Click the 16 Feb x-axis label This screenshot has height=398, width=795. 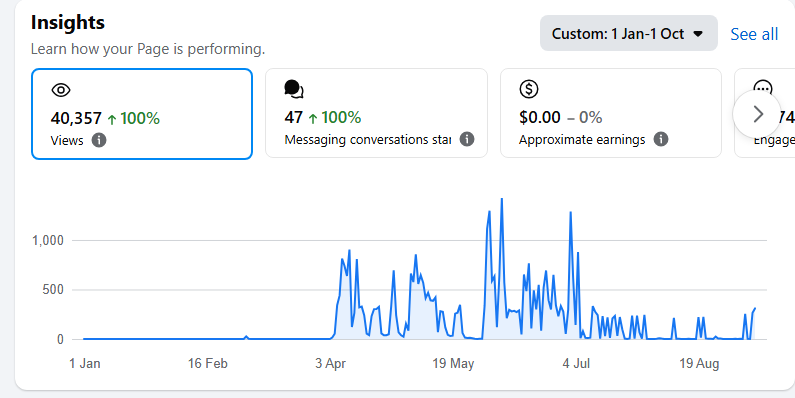tap(207, 364)
